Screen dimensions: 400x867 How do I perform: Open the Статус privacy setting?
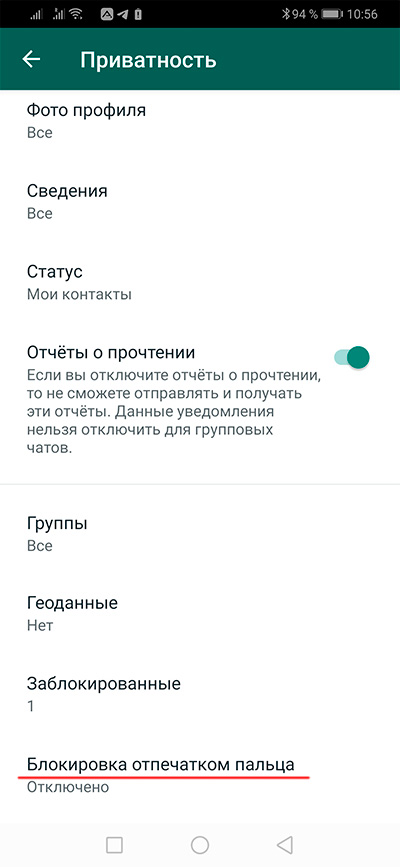(x=200, y=283)
